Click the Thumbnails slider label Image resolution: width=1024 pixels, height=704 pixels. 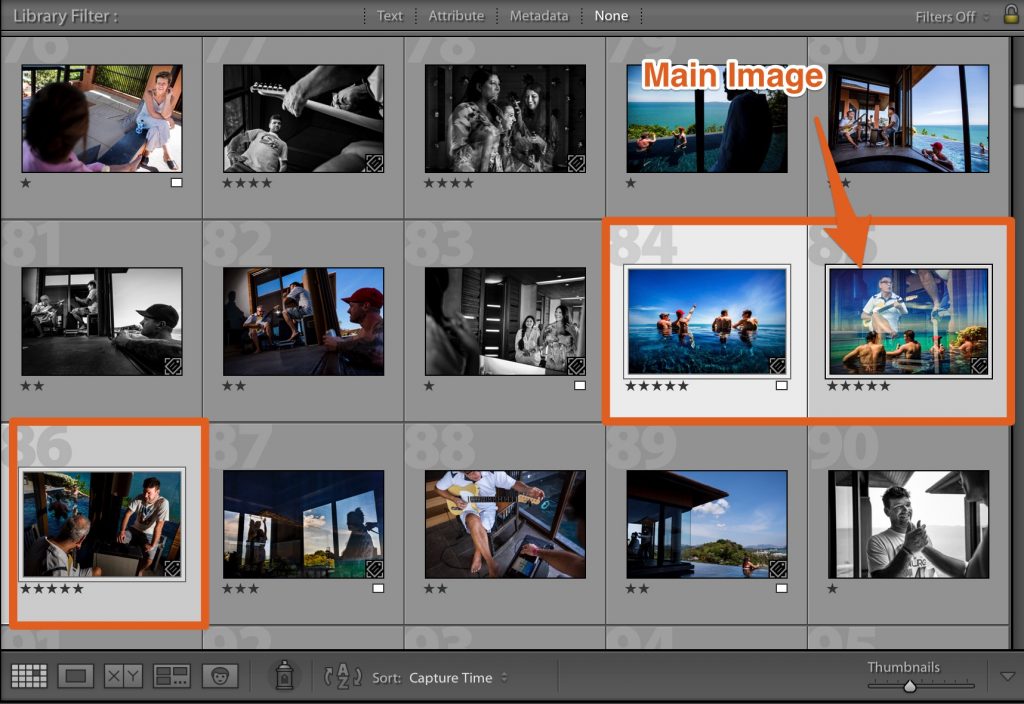coord(904,667)
